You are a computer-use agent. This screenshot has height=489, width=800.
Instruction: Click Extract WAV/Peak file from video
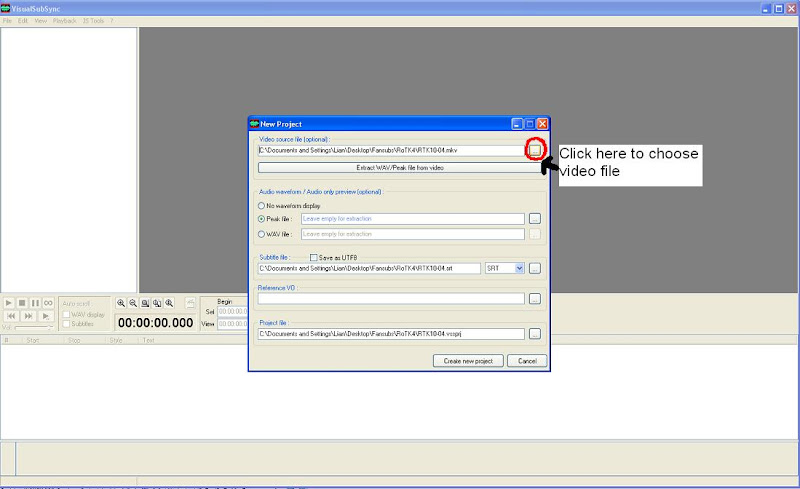399,167
